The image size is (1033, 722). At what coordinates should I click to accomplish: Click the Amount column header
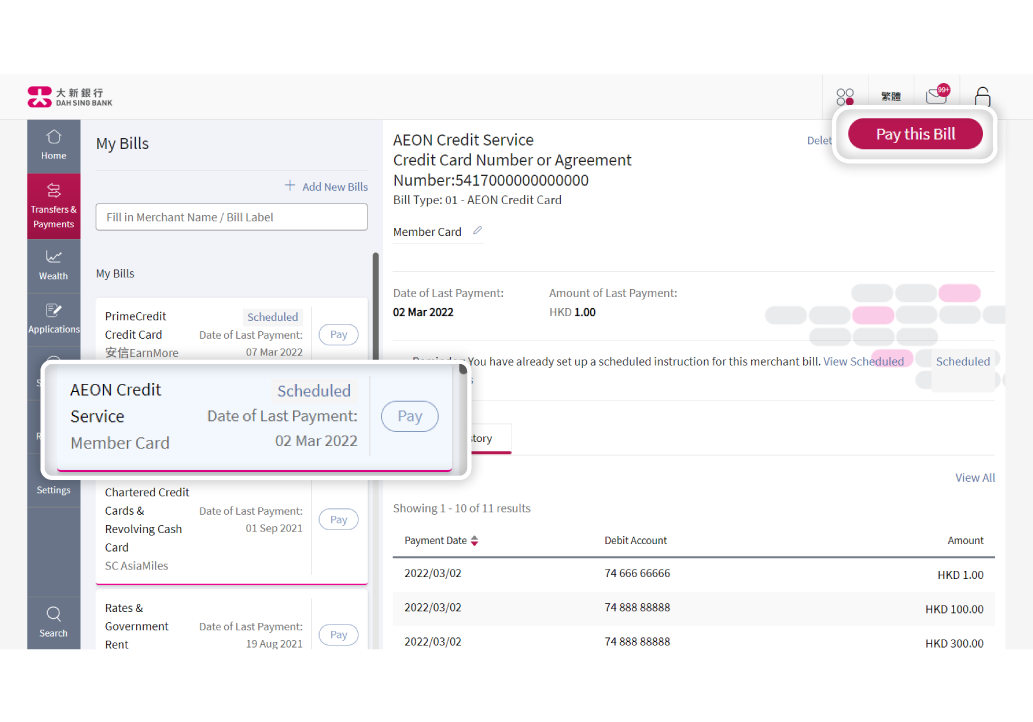(965, 540)
